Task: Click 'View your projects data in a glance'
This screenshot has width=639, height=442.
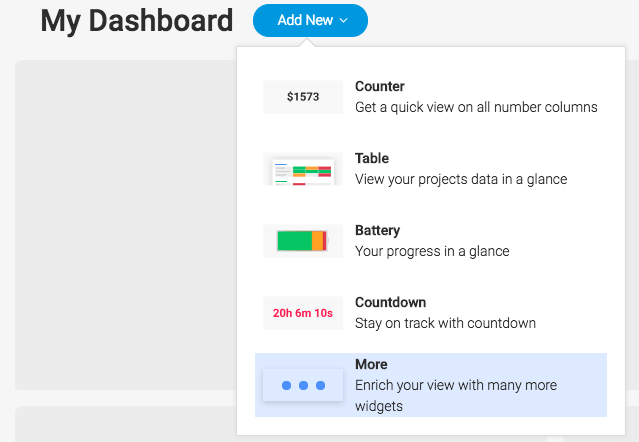Action: 461,179
